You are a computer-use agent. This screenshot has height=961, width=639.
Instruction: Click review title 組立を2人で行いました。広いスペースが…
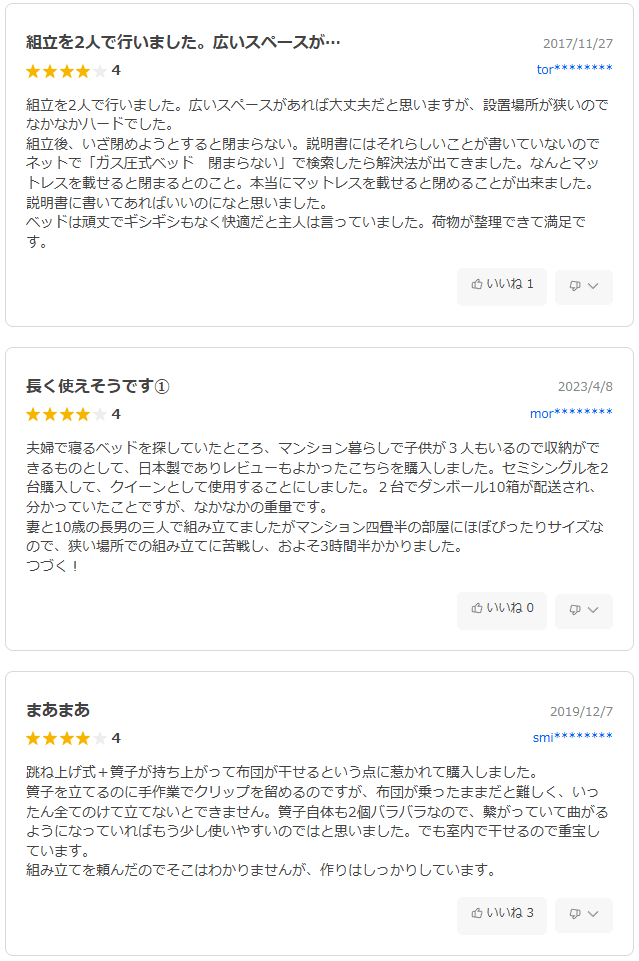pos(183,42)
